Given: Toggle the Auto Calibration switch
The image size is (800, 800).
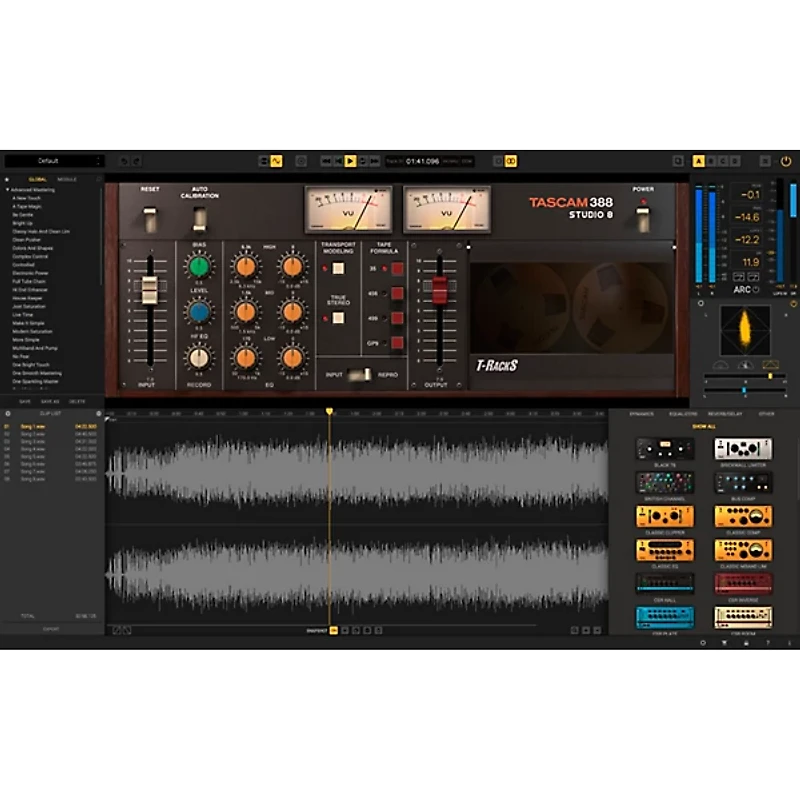Looking at the screenshot, I should tap(199, 219).
